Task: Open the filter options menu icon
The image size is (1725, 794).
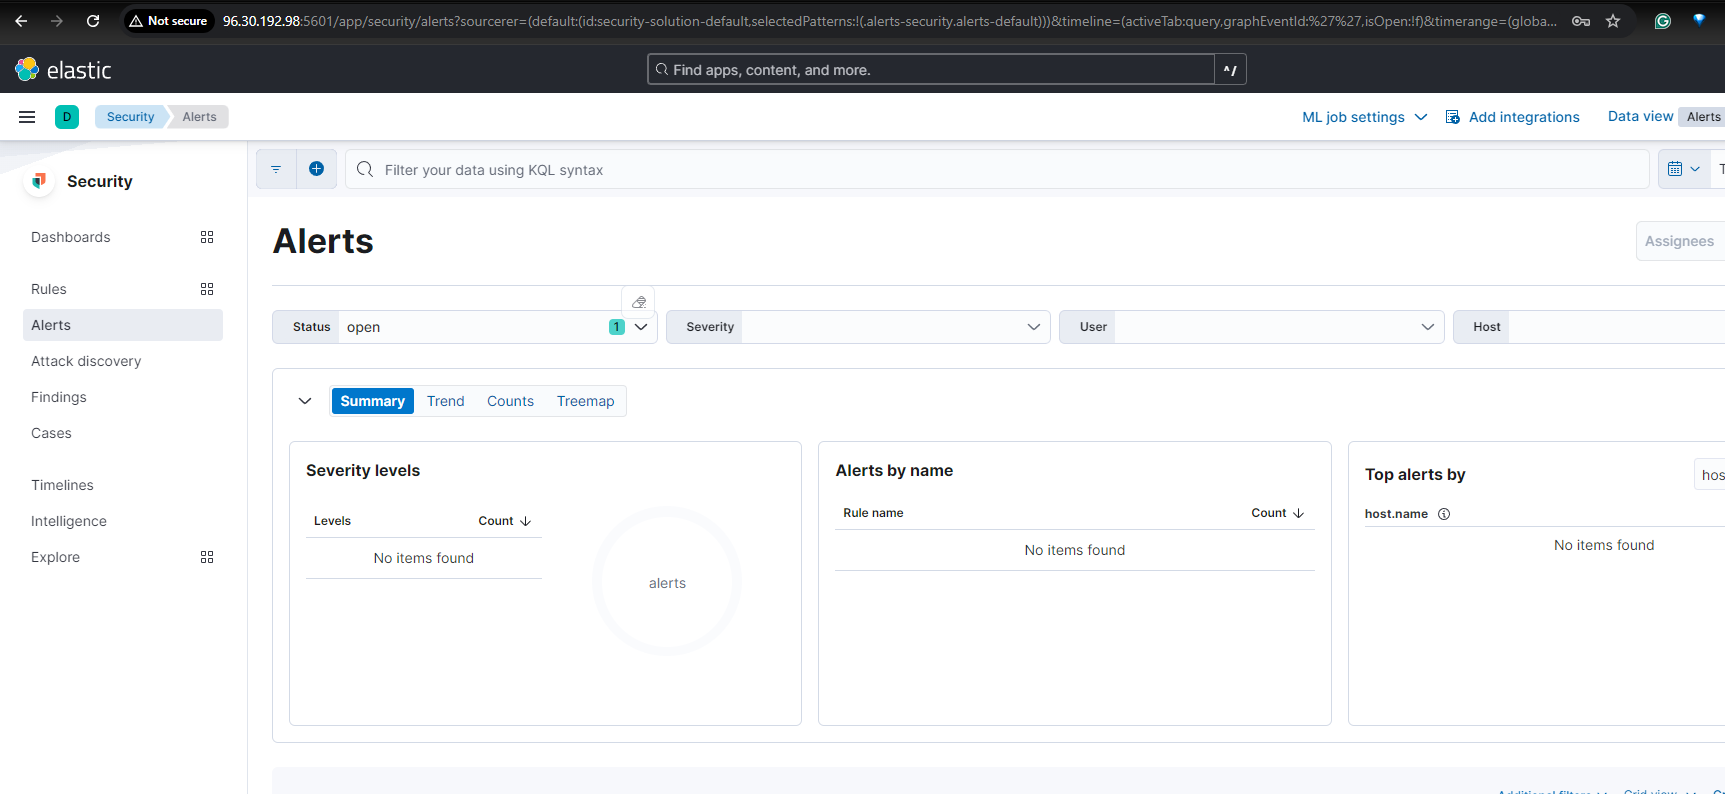Action: (276, 169)
